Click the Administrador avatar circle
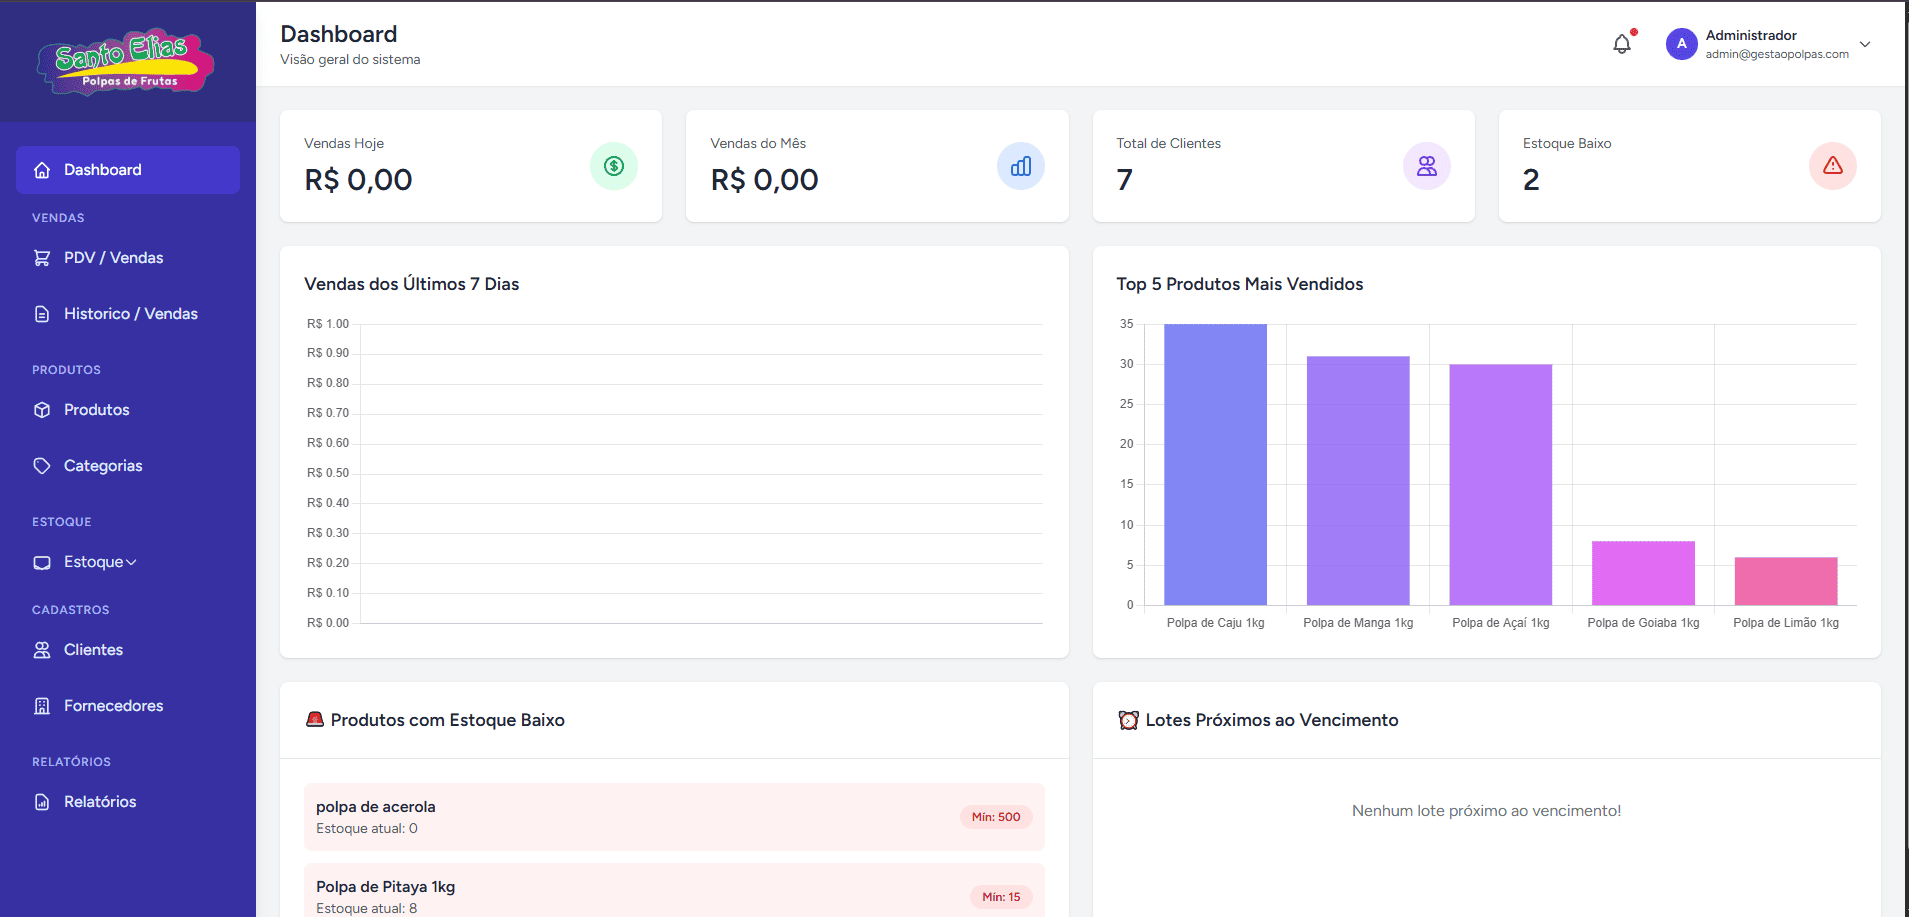 [x=1681, y=44]
